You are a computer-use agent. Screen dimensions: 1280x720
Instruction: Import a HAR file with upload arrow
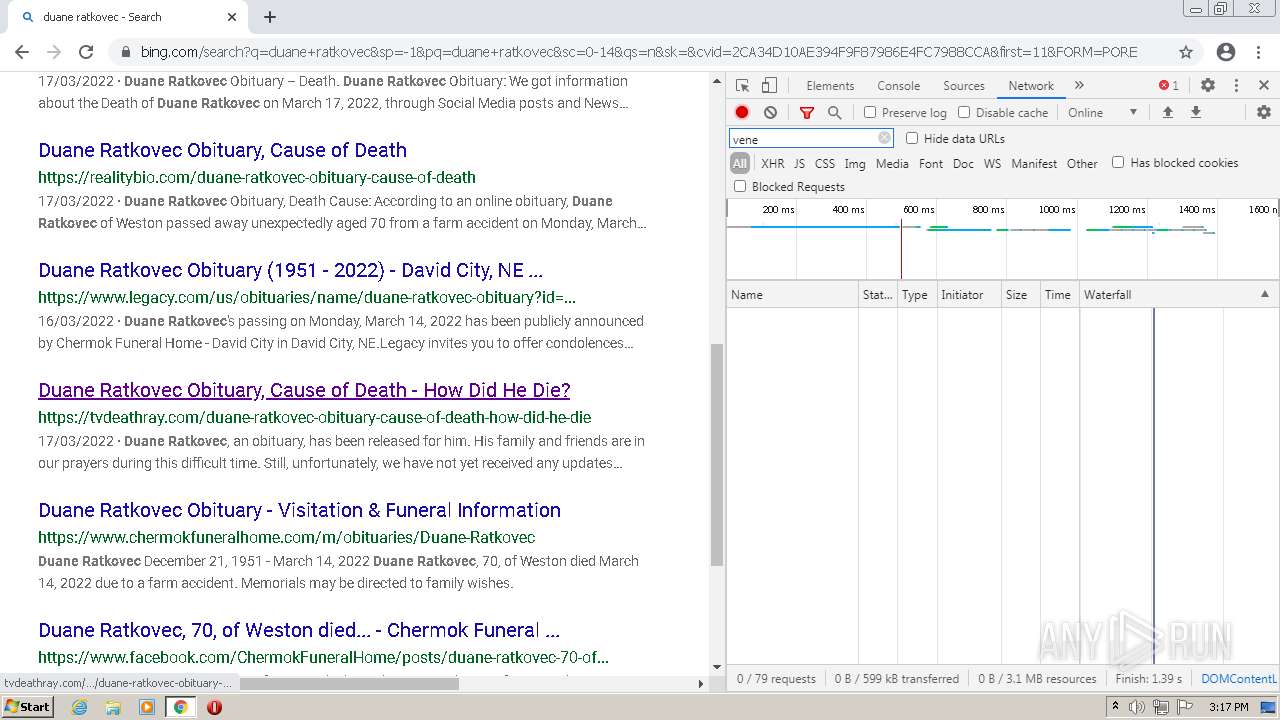[x=1167, y=113]
